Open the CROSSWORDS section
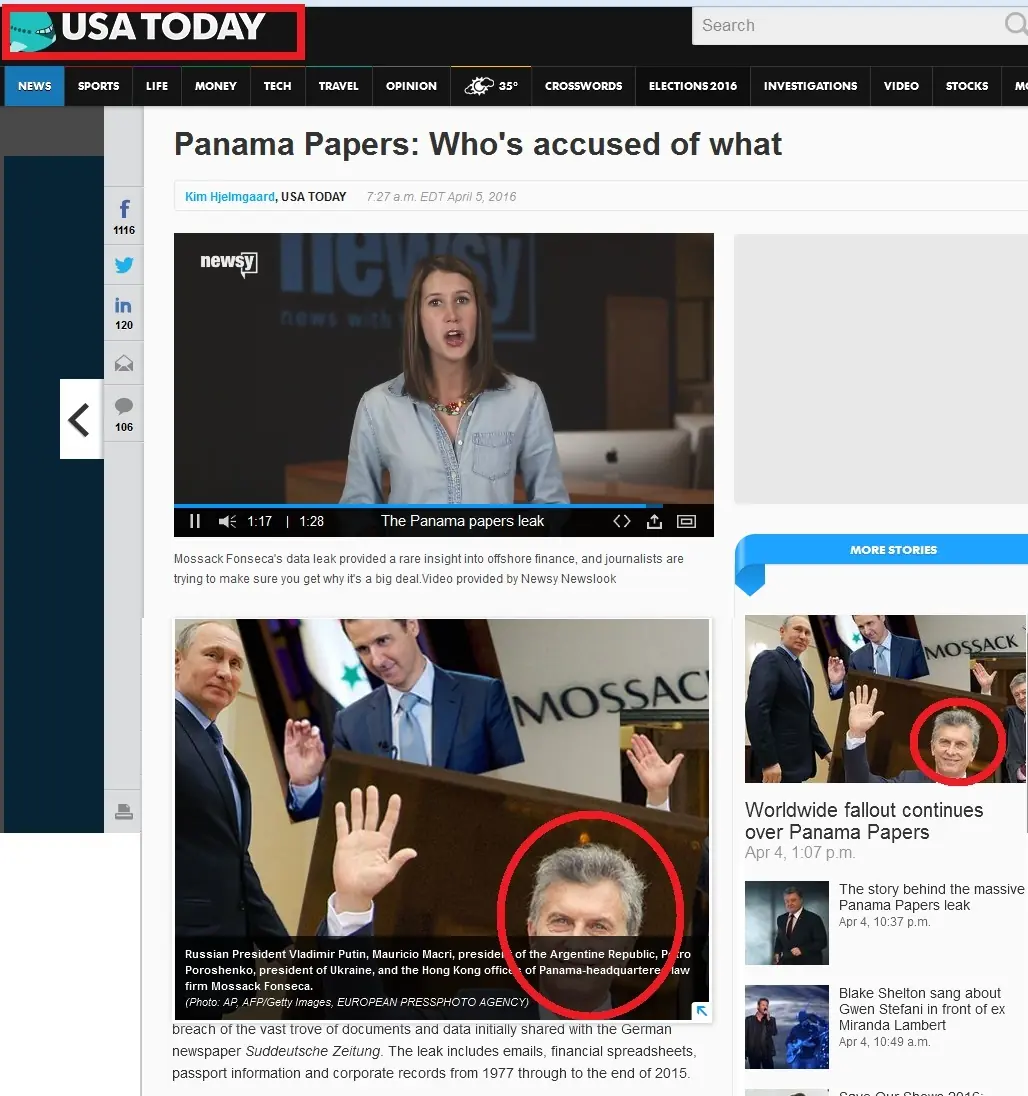The image size is (1028, 1096). pos(584,86)
